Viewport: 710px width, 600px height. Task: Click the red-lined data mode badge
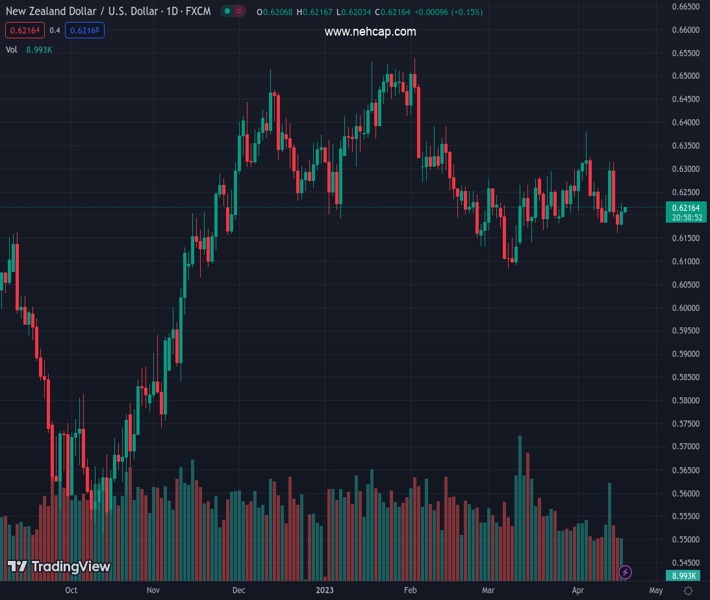point(241,12)
